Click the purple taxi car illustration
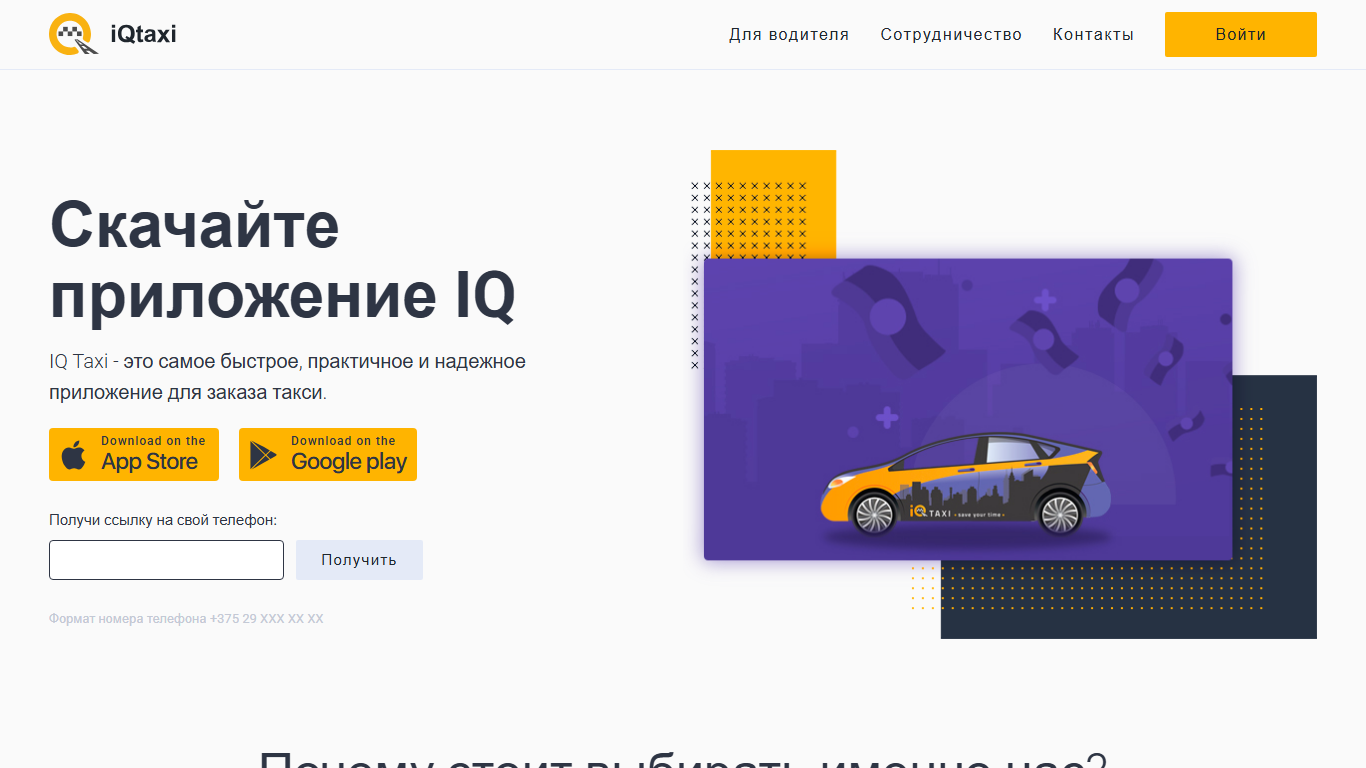 (968, 409)
